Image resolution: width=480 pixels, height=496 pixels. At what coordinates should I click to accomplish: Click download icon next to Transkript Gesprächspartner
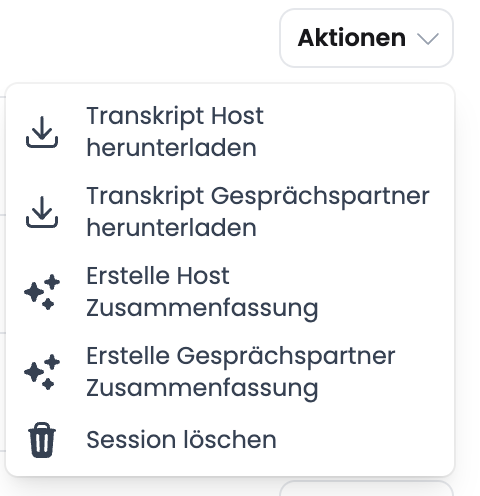42,212
